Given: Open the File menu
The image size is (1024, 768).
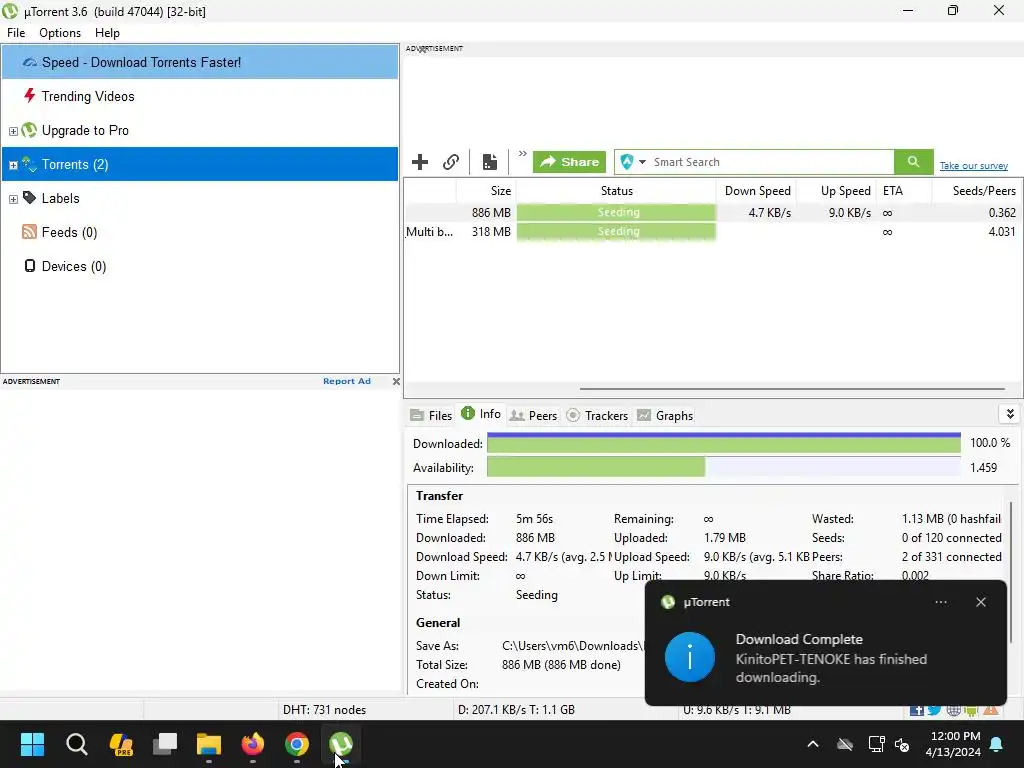Looking at the screenshot, I should 16,33.
